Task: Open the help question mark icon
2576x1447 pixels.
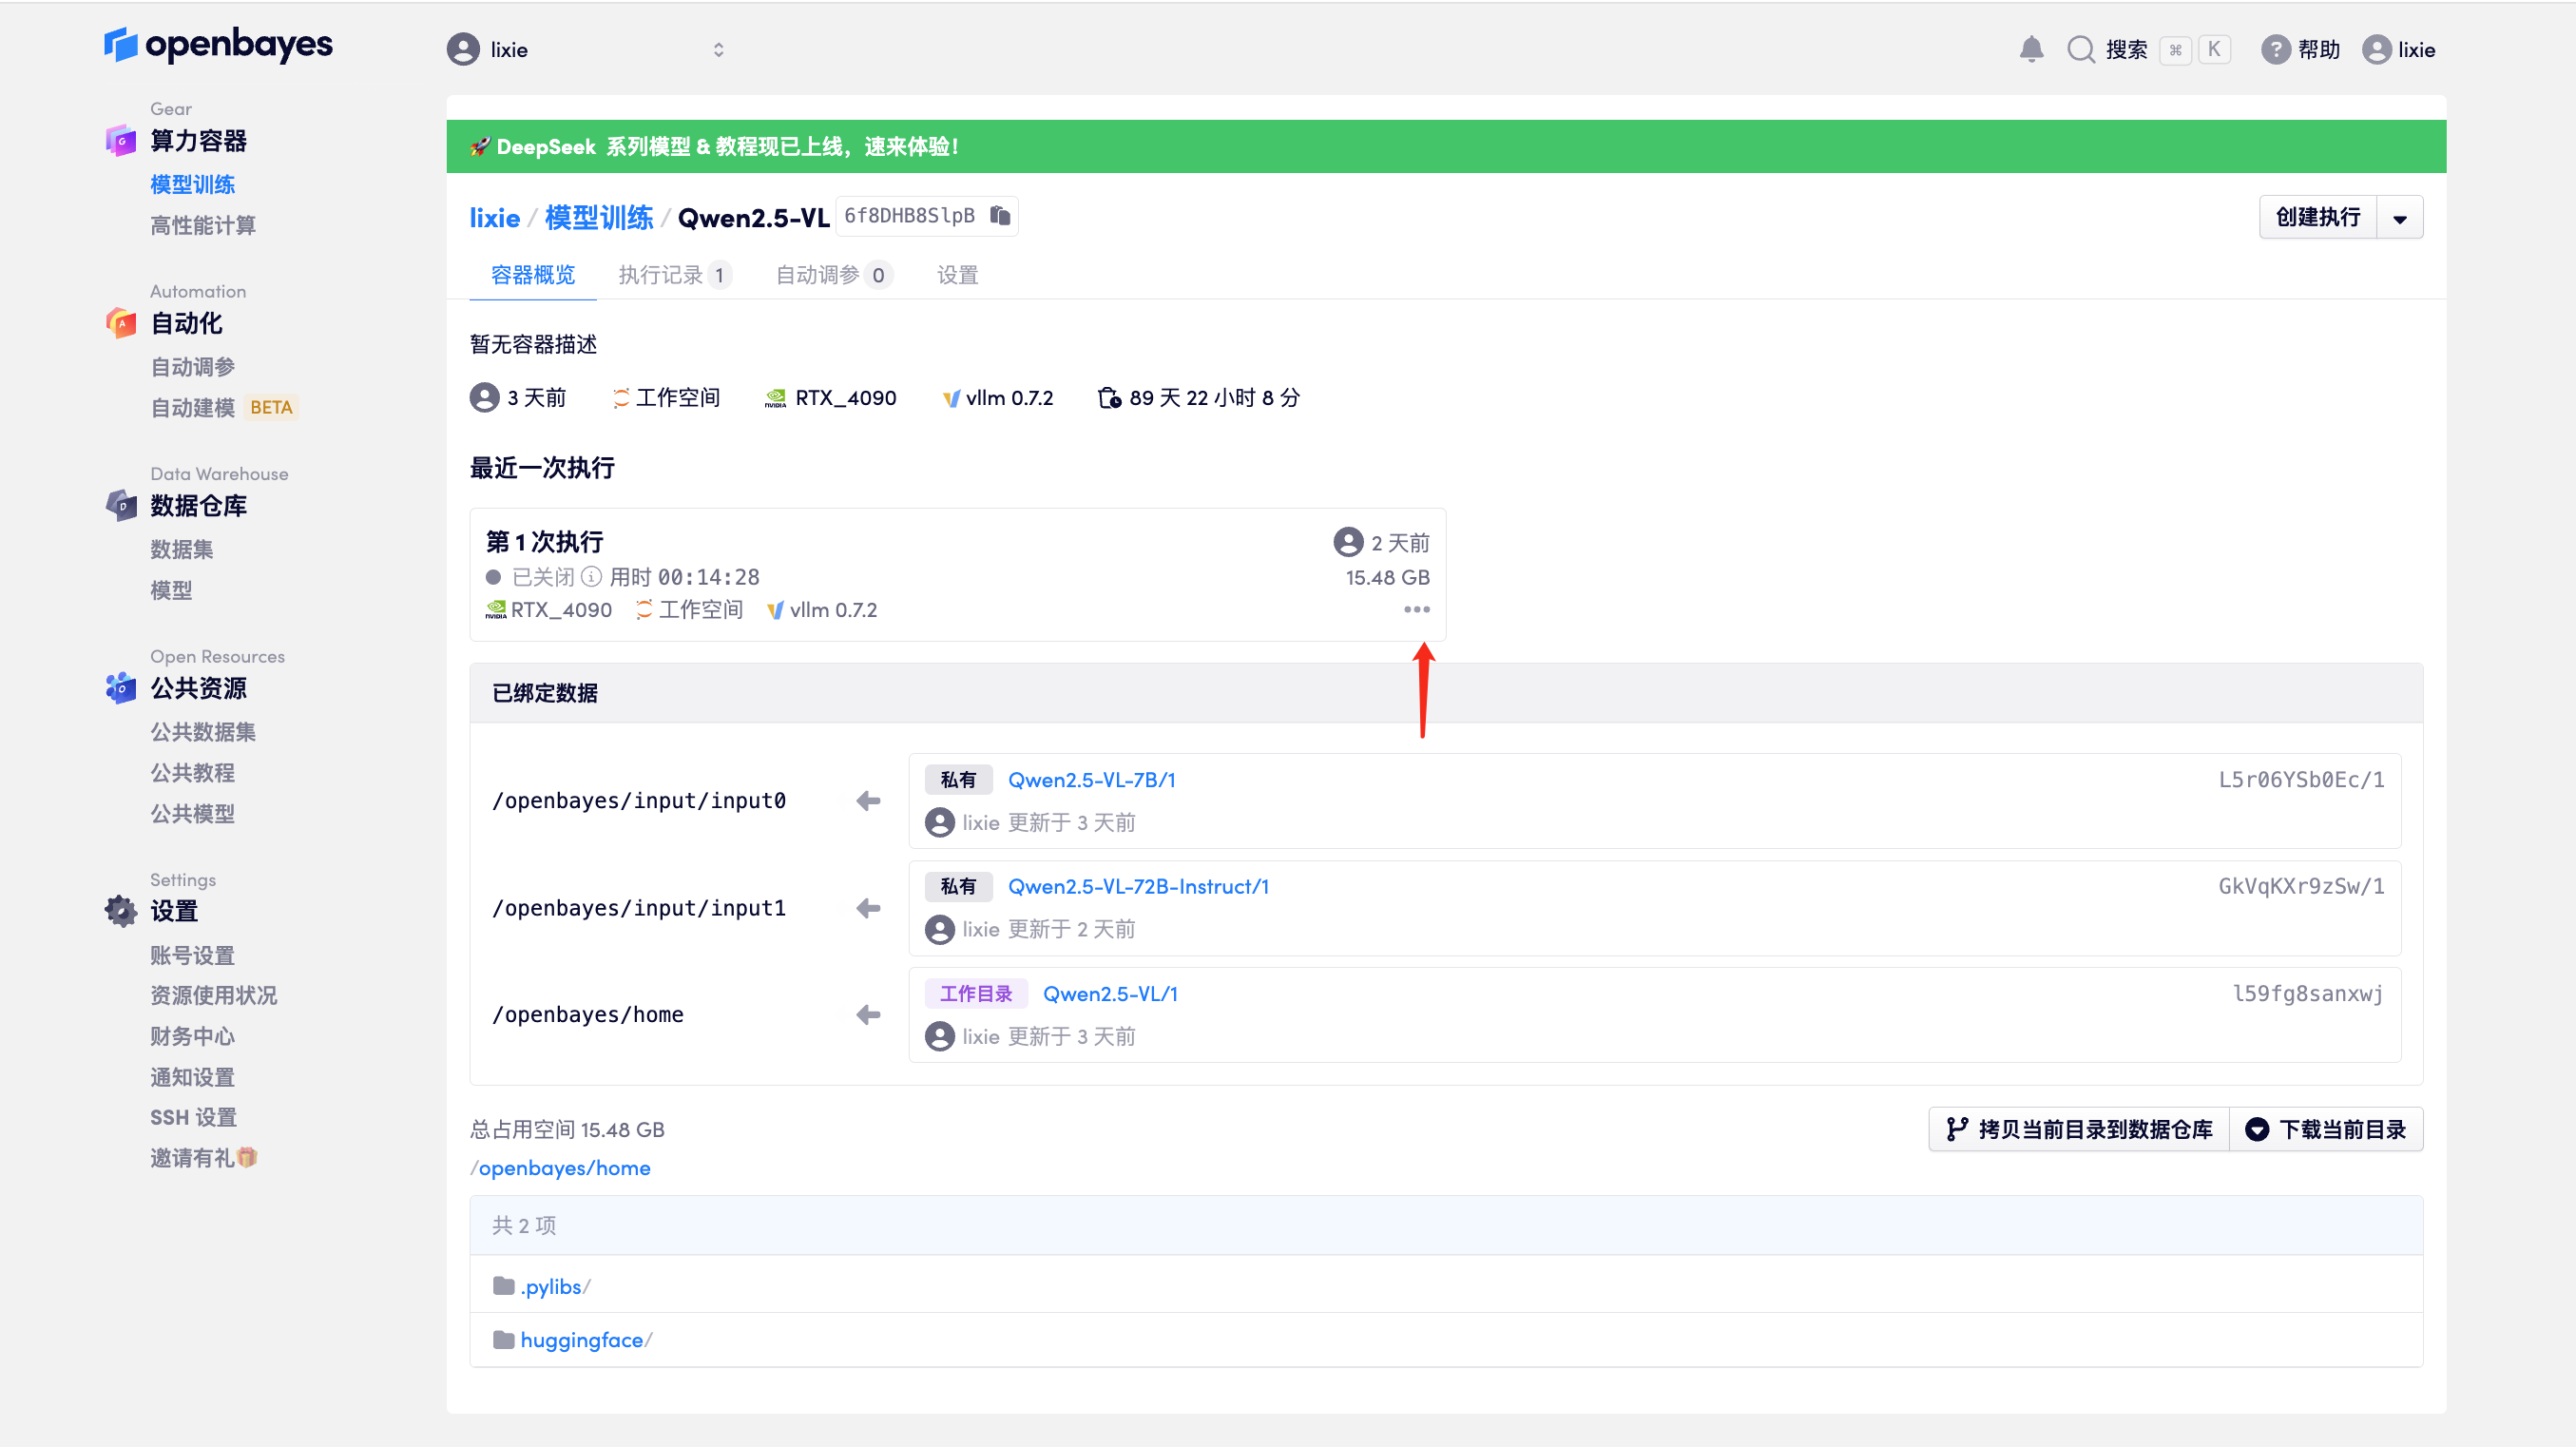Action: coord(2275,49)
